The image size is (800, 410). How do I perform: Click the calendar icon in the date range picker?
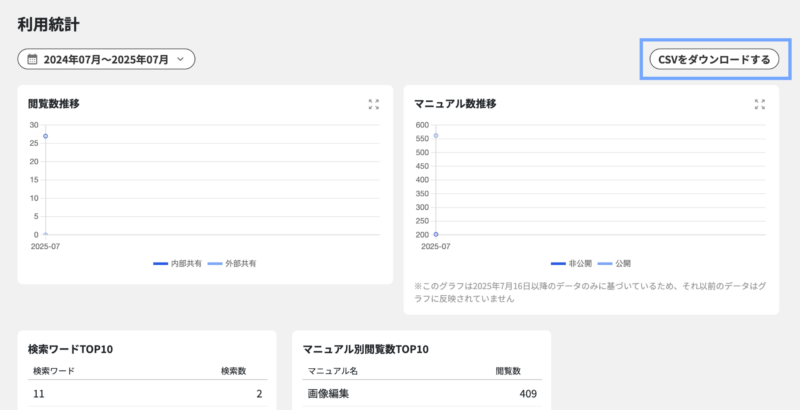click(32, 60)
